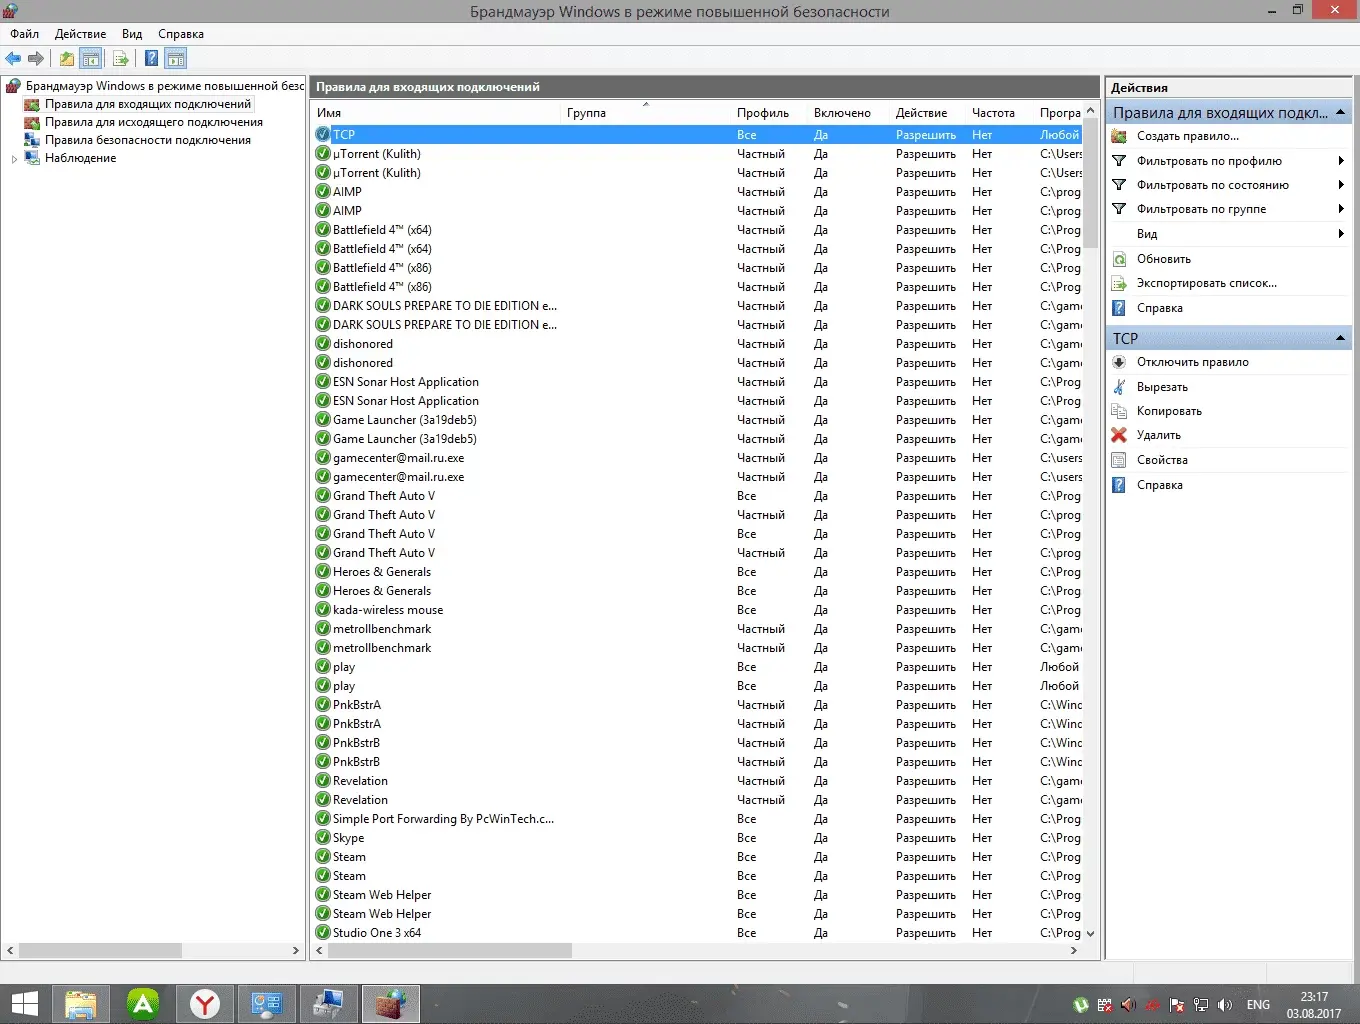Click the Экспортировать список... action link
Image resolution: width=1360 pixels, height=1024 pixels.
pyautogui.click(x=1207, y=283)
